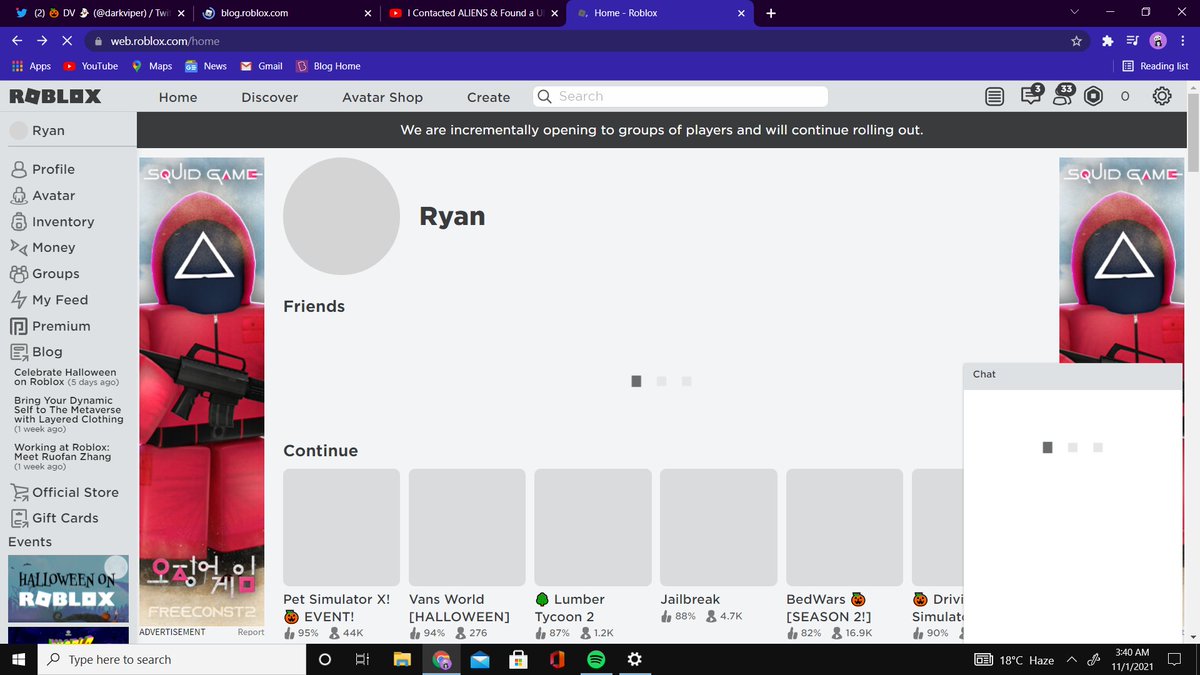
Task: Open friend requests icon with badge 33
Action: [x=1063, y=96]
